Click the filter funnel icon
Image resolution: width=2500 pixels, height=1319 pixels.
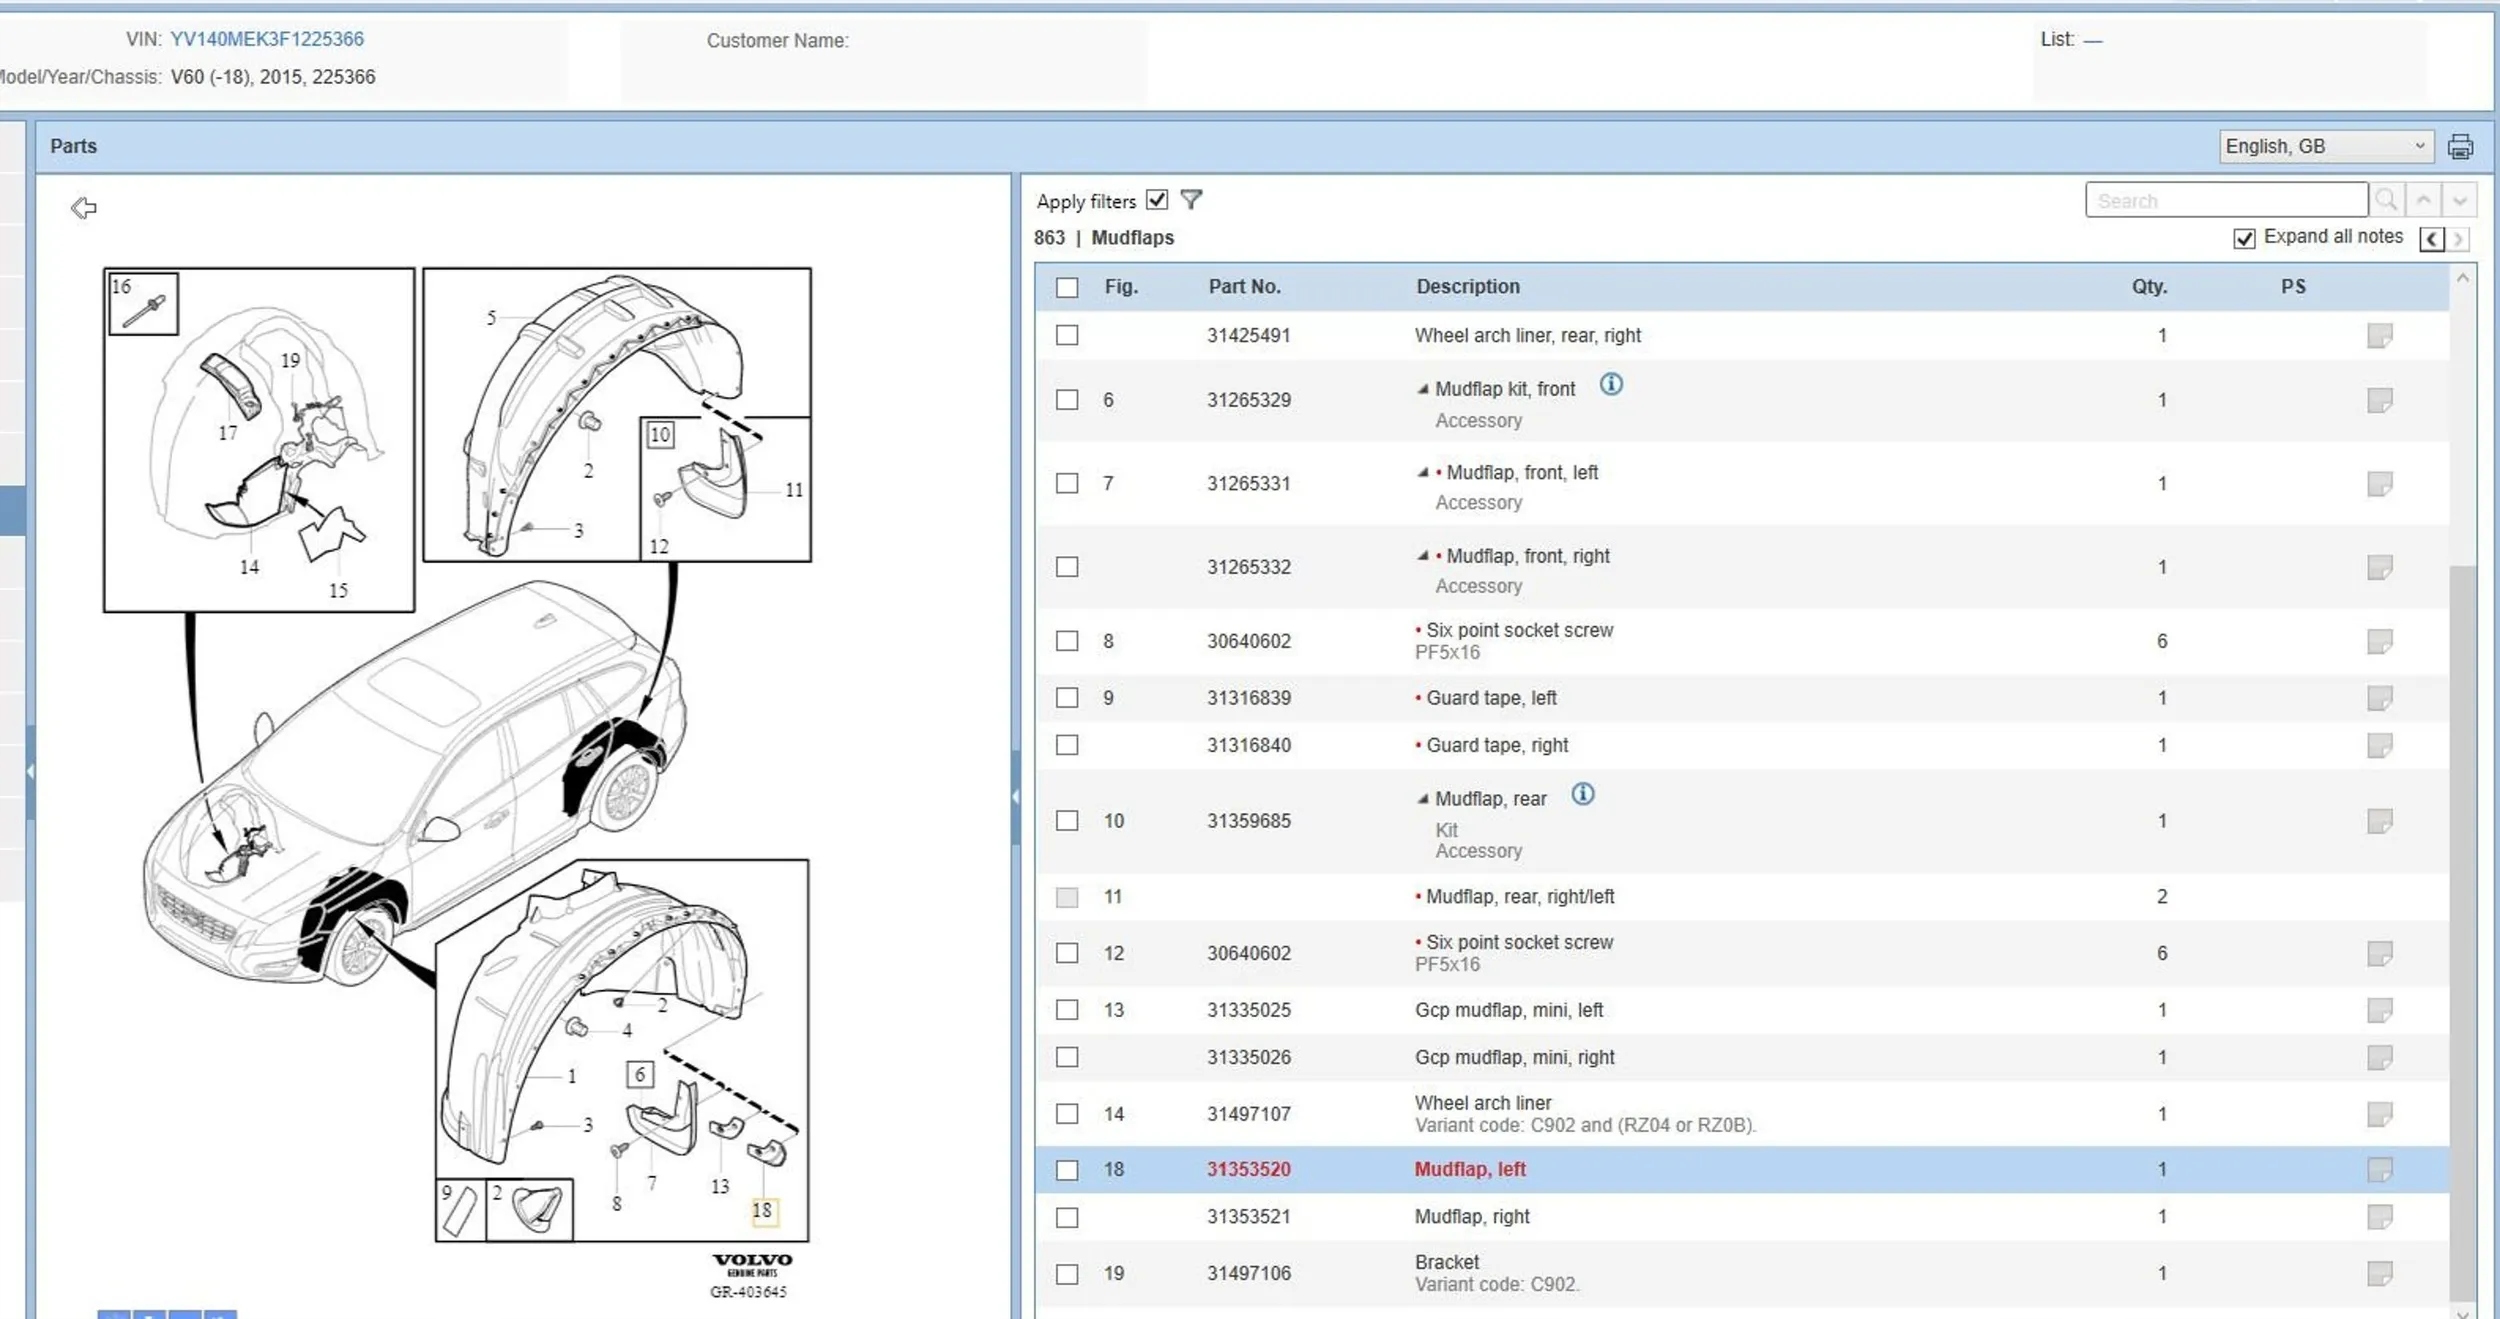point(1191,200)
